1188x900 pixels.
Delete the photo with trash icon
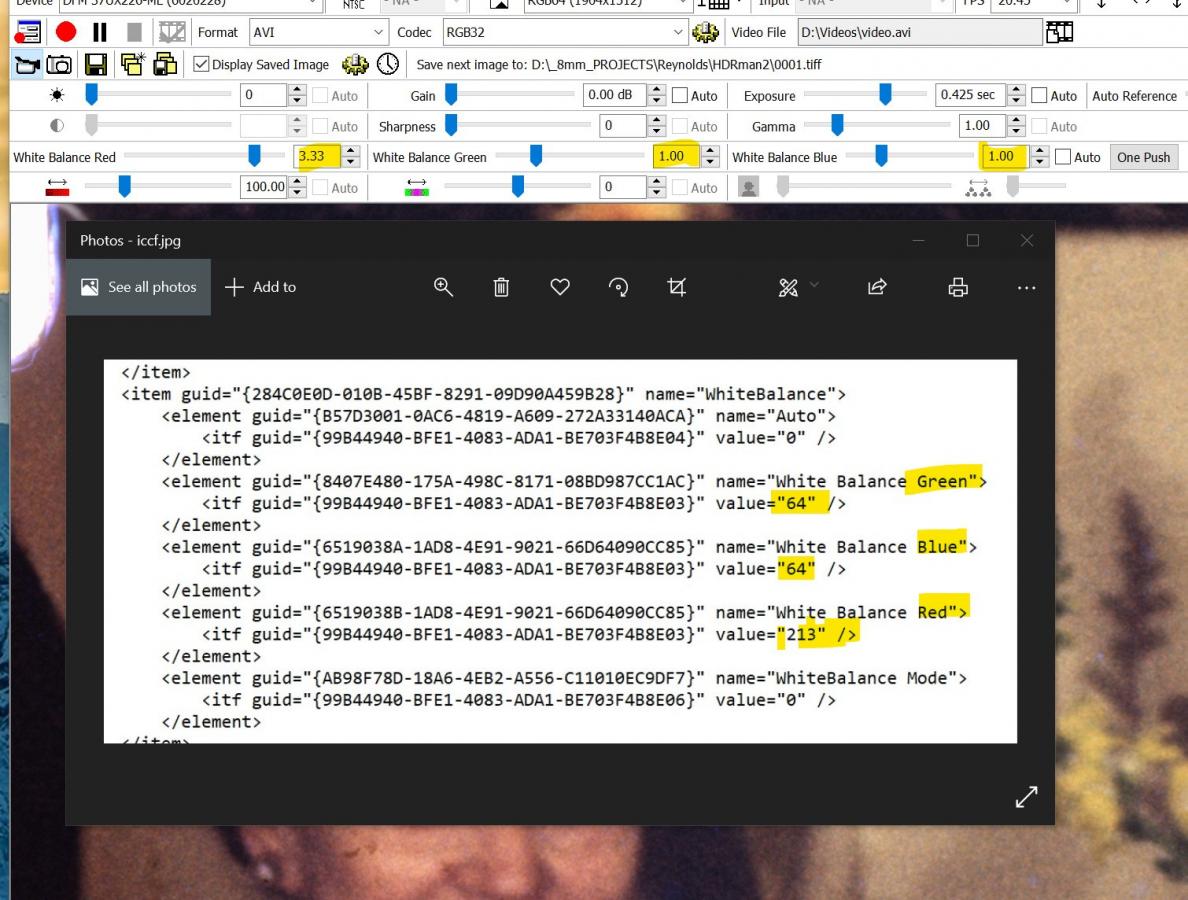[502, 287]
